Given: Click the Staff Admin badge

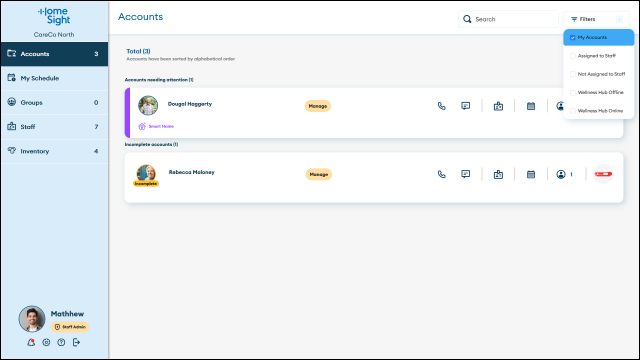Looking at the screenshot, I should tap(70, 327).
